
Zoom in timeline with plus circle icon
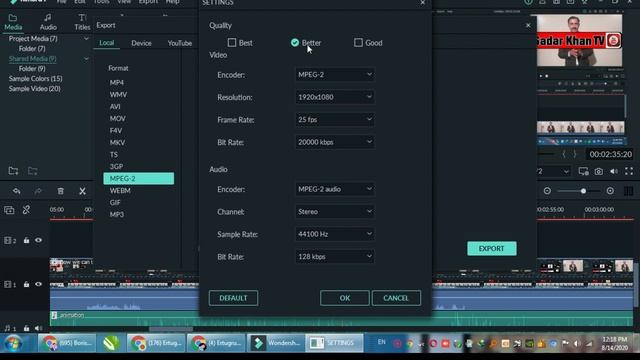pos(610,191)
